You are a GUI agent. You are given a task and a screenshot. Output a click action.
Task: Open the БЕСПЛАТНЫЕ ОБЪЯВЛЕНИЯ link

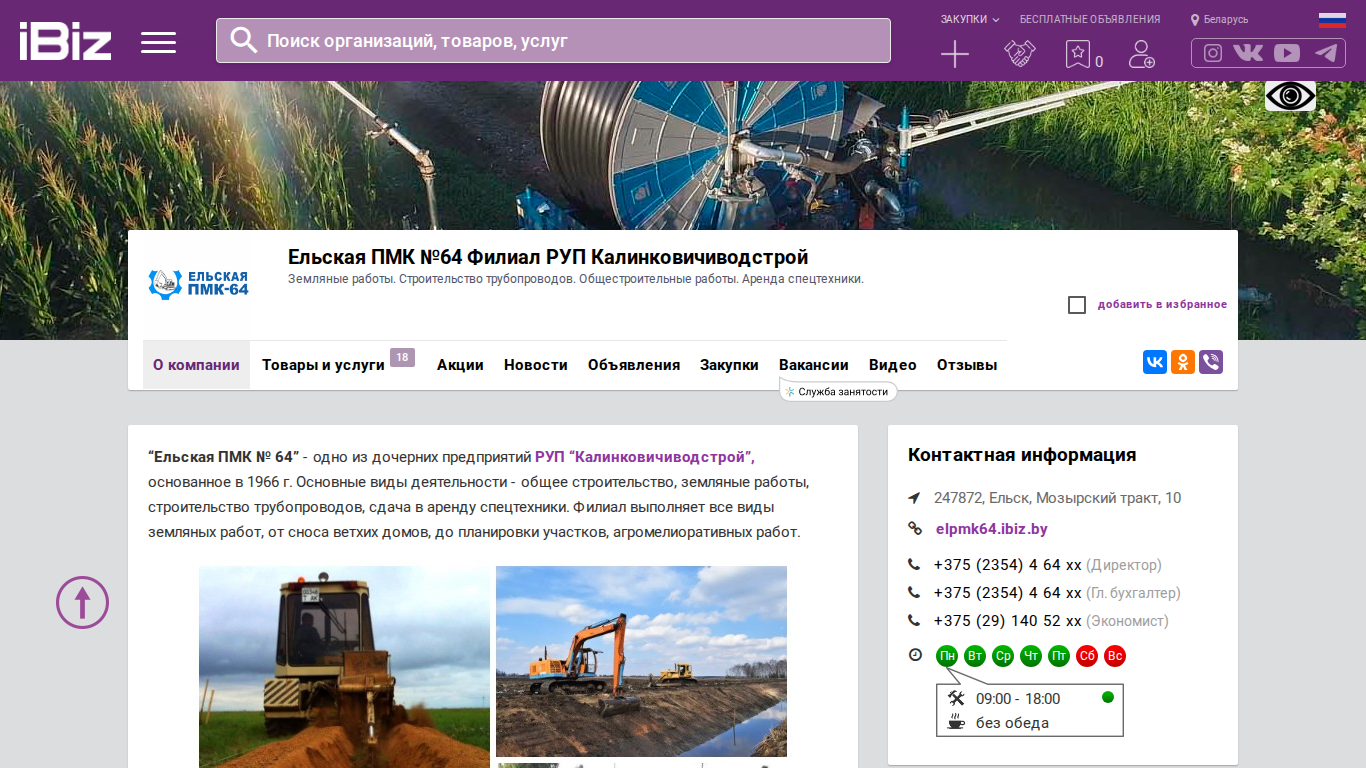(x=1090, y=19)
